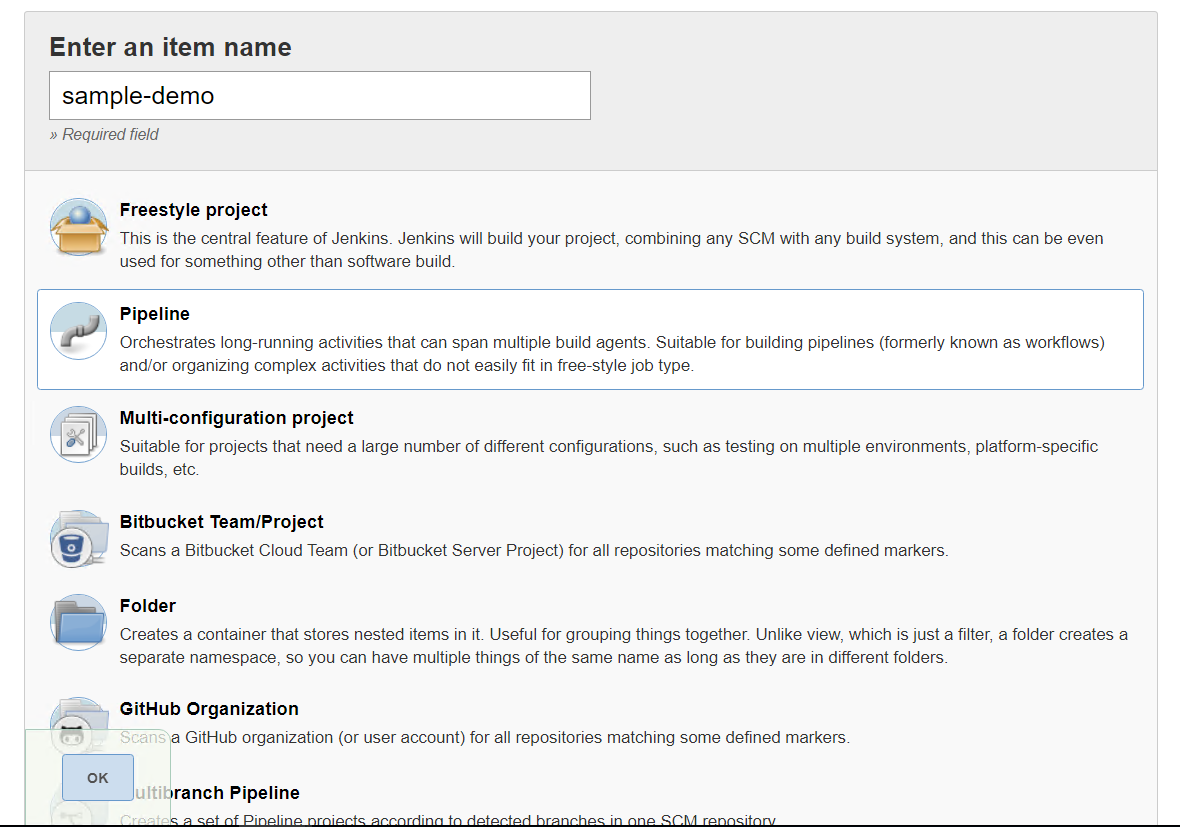Image resolution: width=1180 pixels, height=827 pixels.
Task: Pick the Multibranch Pipeline heading
Action: coord(215,793)
